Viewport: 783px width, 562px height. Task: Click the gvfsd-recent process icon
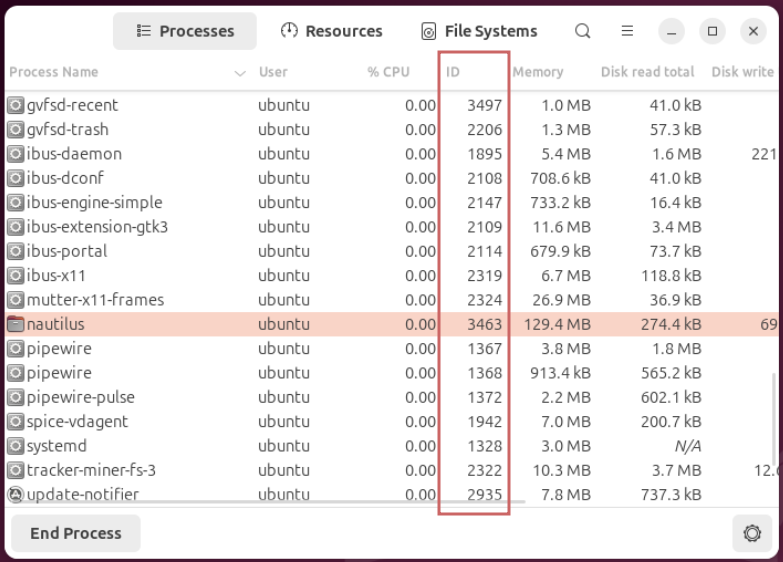15,105
